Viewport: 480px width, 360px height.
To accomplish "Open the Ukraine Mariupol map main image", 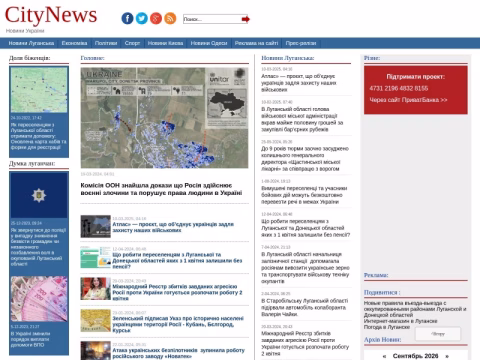I will click(164, 118).
